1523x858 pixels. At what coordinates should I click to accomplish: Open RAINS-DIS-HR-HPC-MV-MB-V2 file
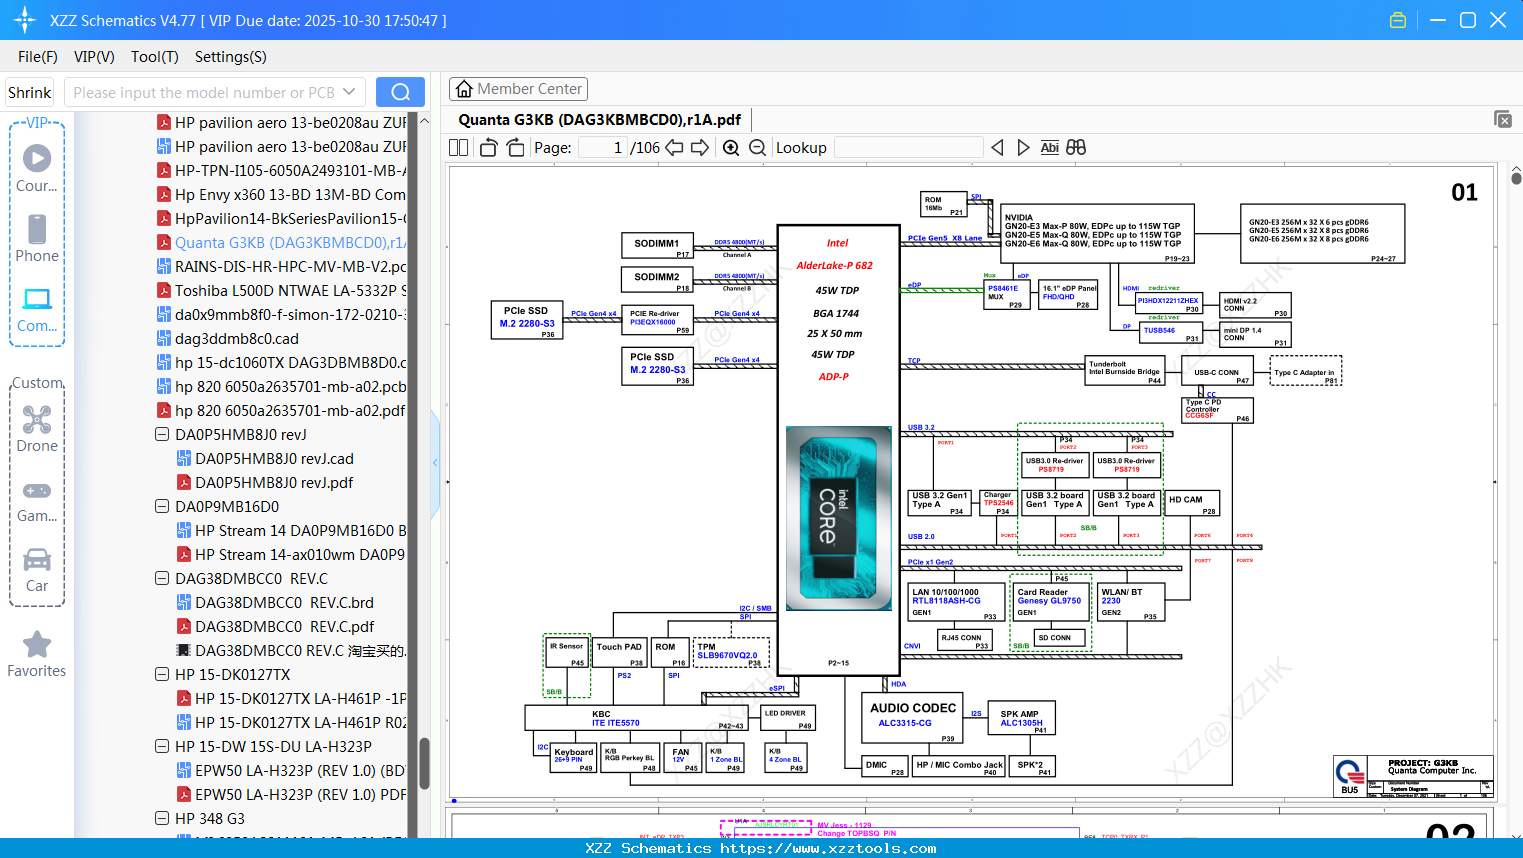click(281, 267)
